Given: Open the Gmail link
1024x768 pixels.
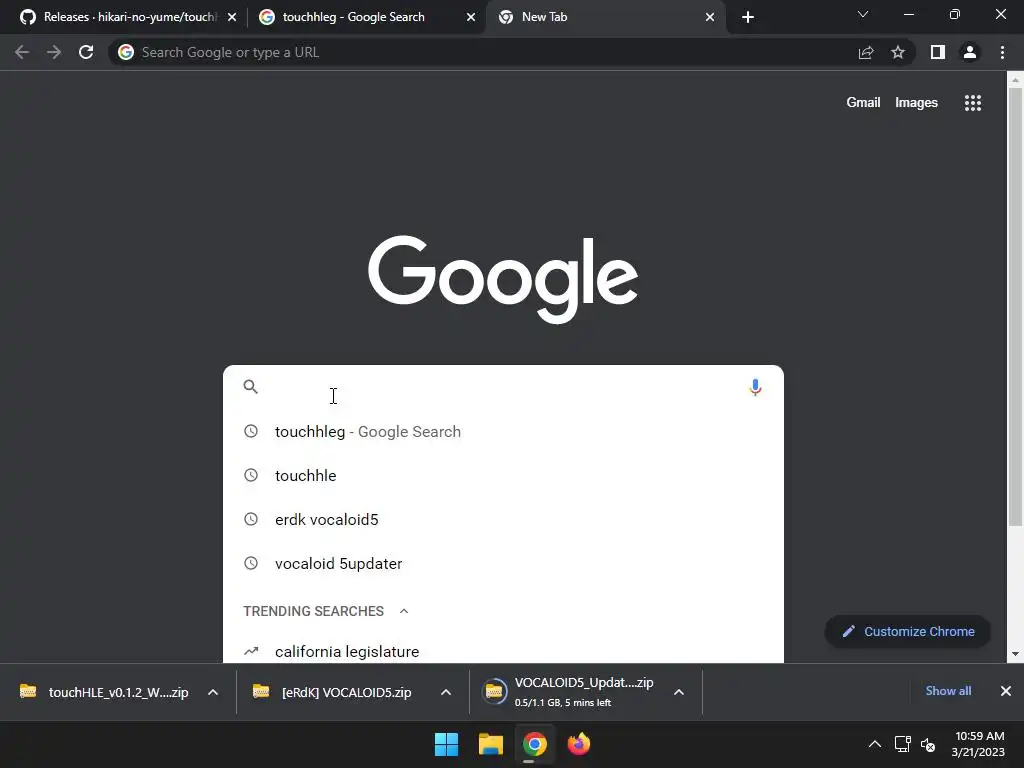Looking at the screenshot, I should click(x=863, y=103).
